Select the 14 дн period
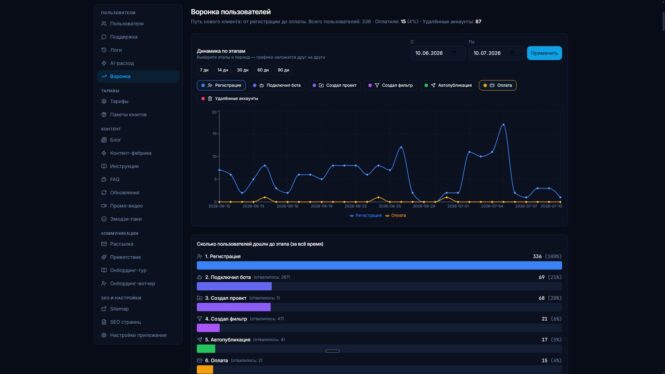665x374 pixels. [x=223, y=70]
